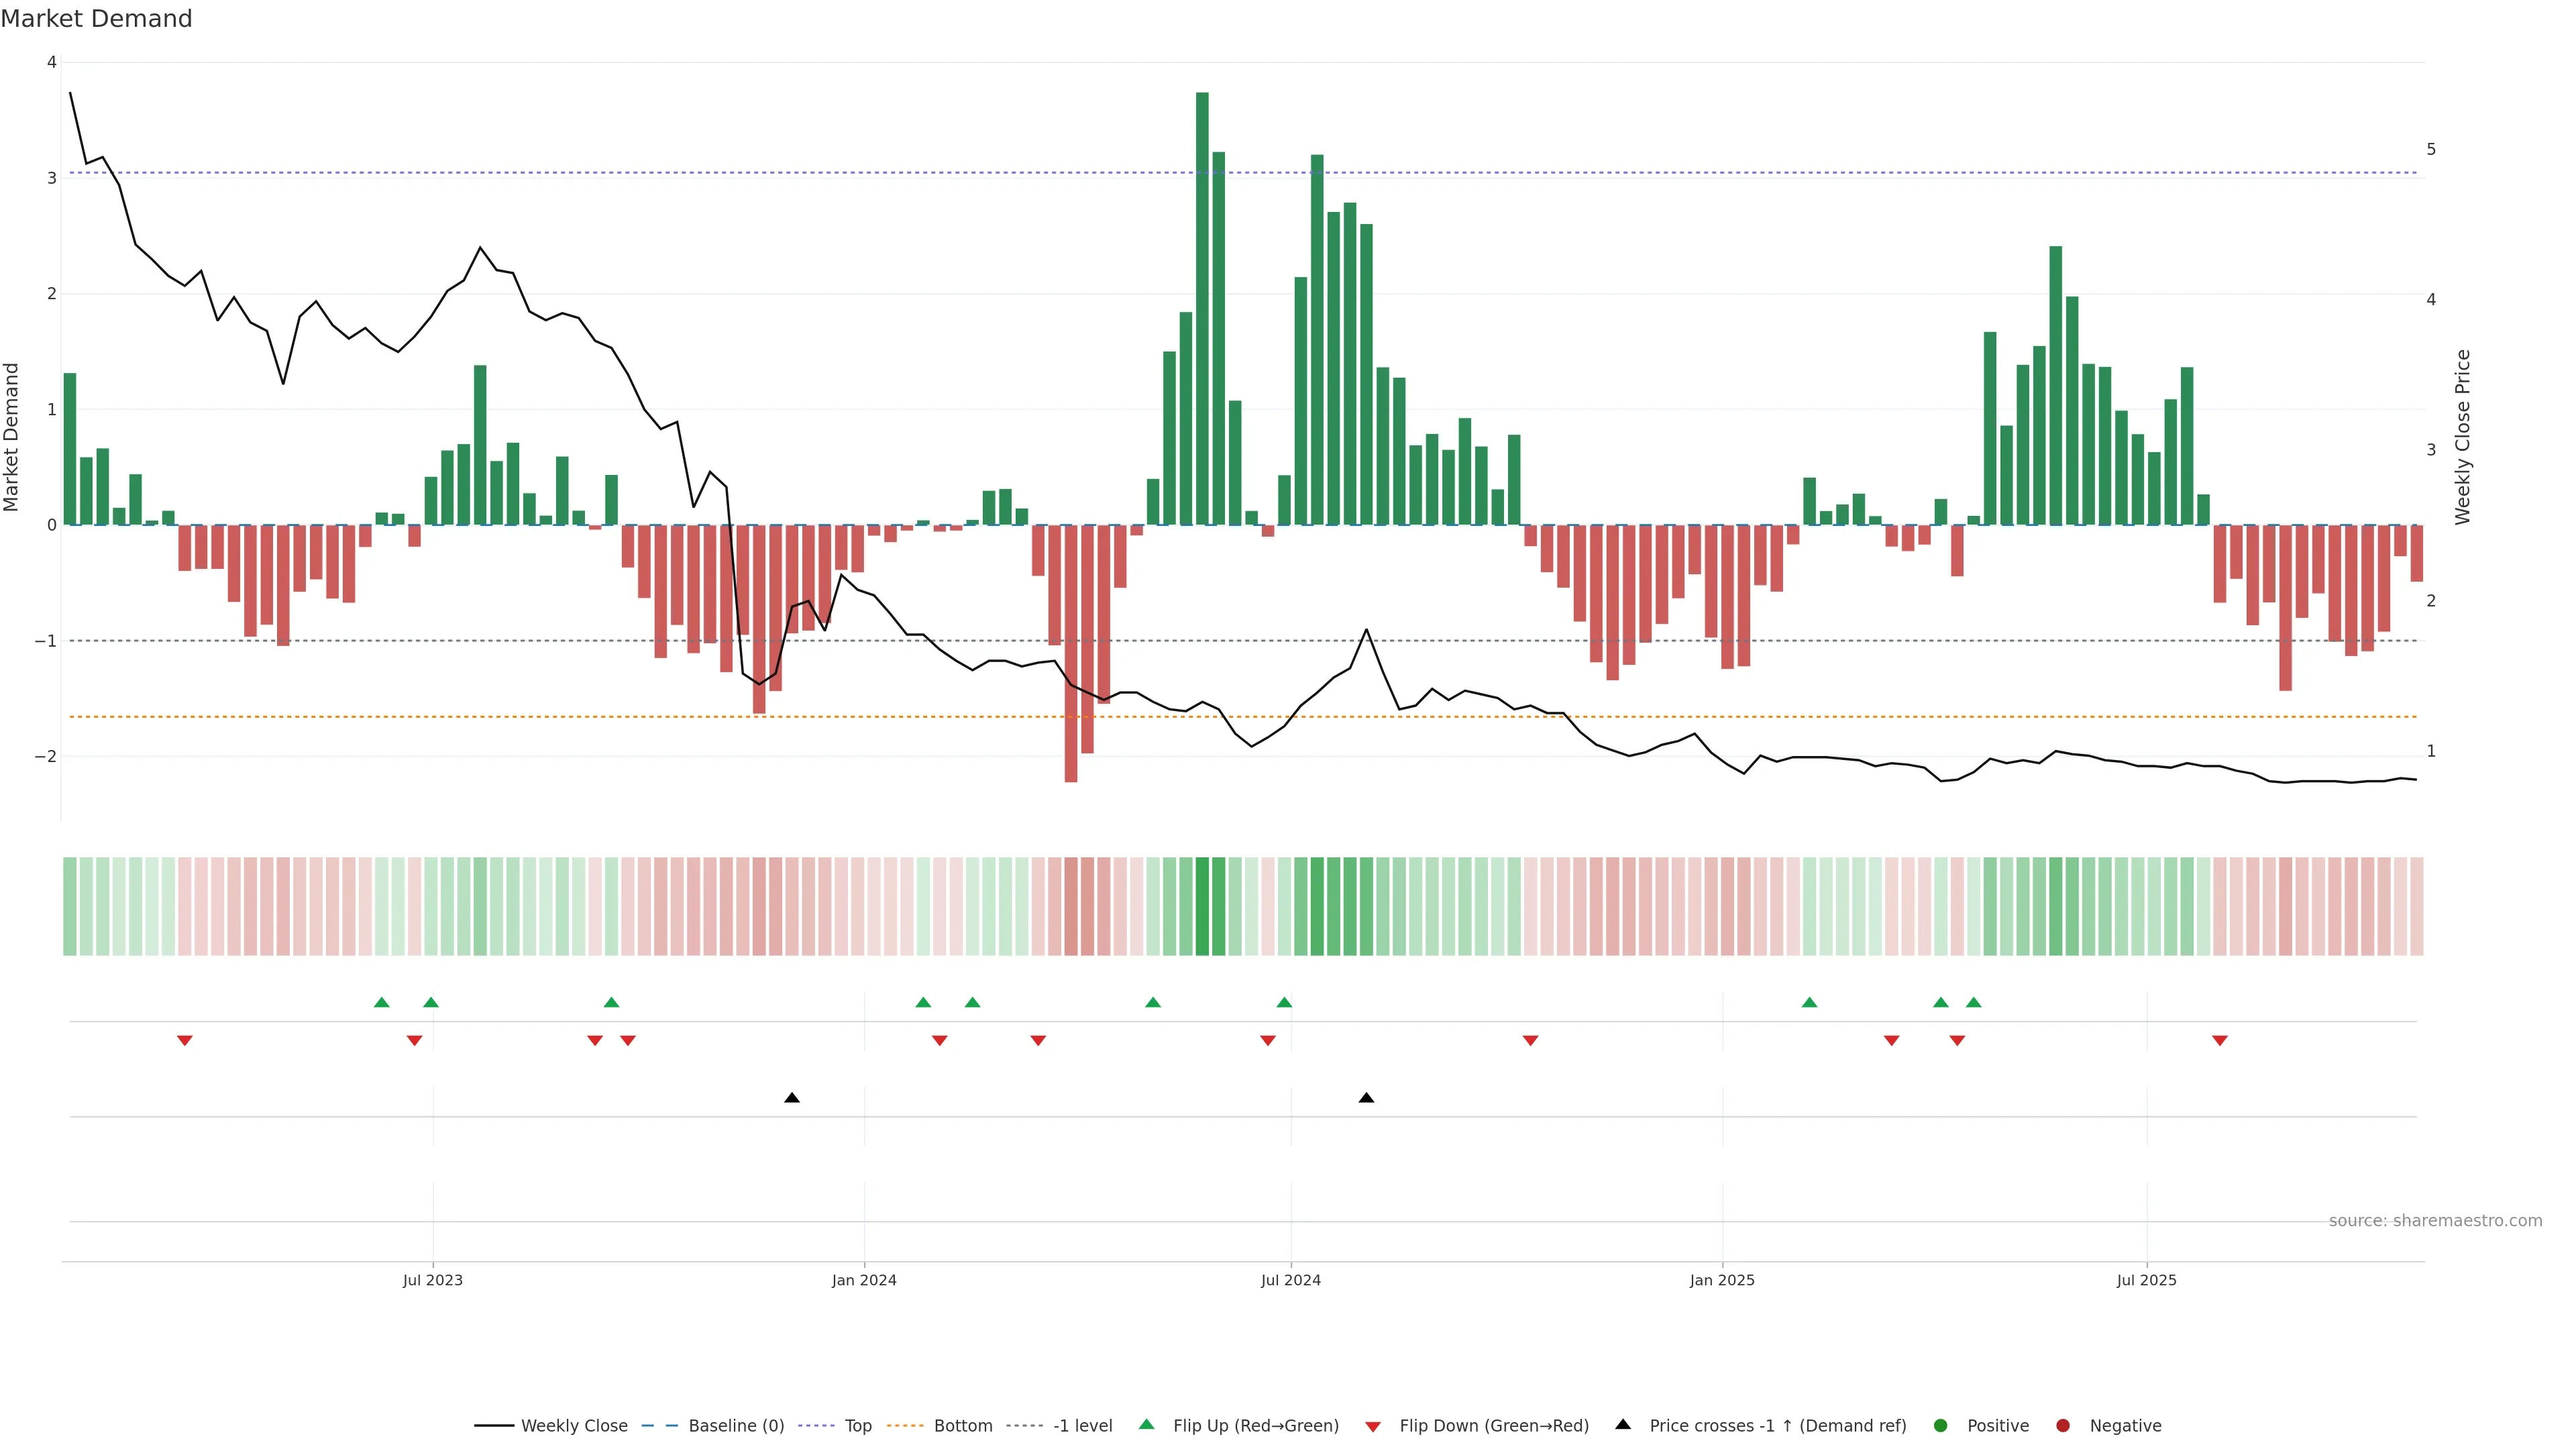Click green Flip Up legend triangle icon

[x=1147, y=1424]
